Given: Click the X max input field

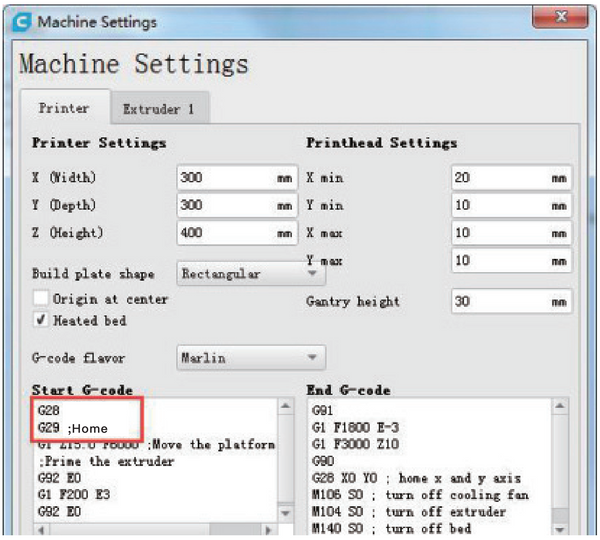Looking at the screenshot, I should [x=510, y=233].
